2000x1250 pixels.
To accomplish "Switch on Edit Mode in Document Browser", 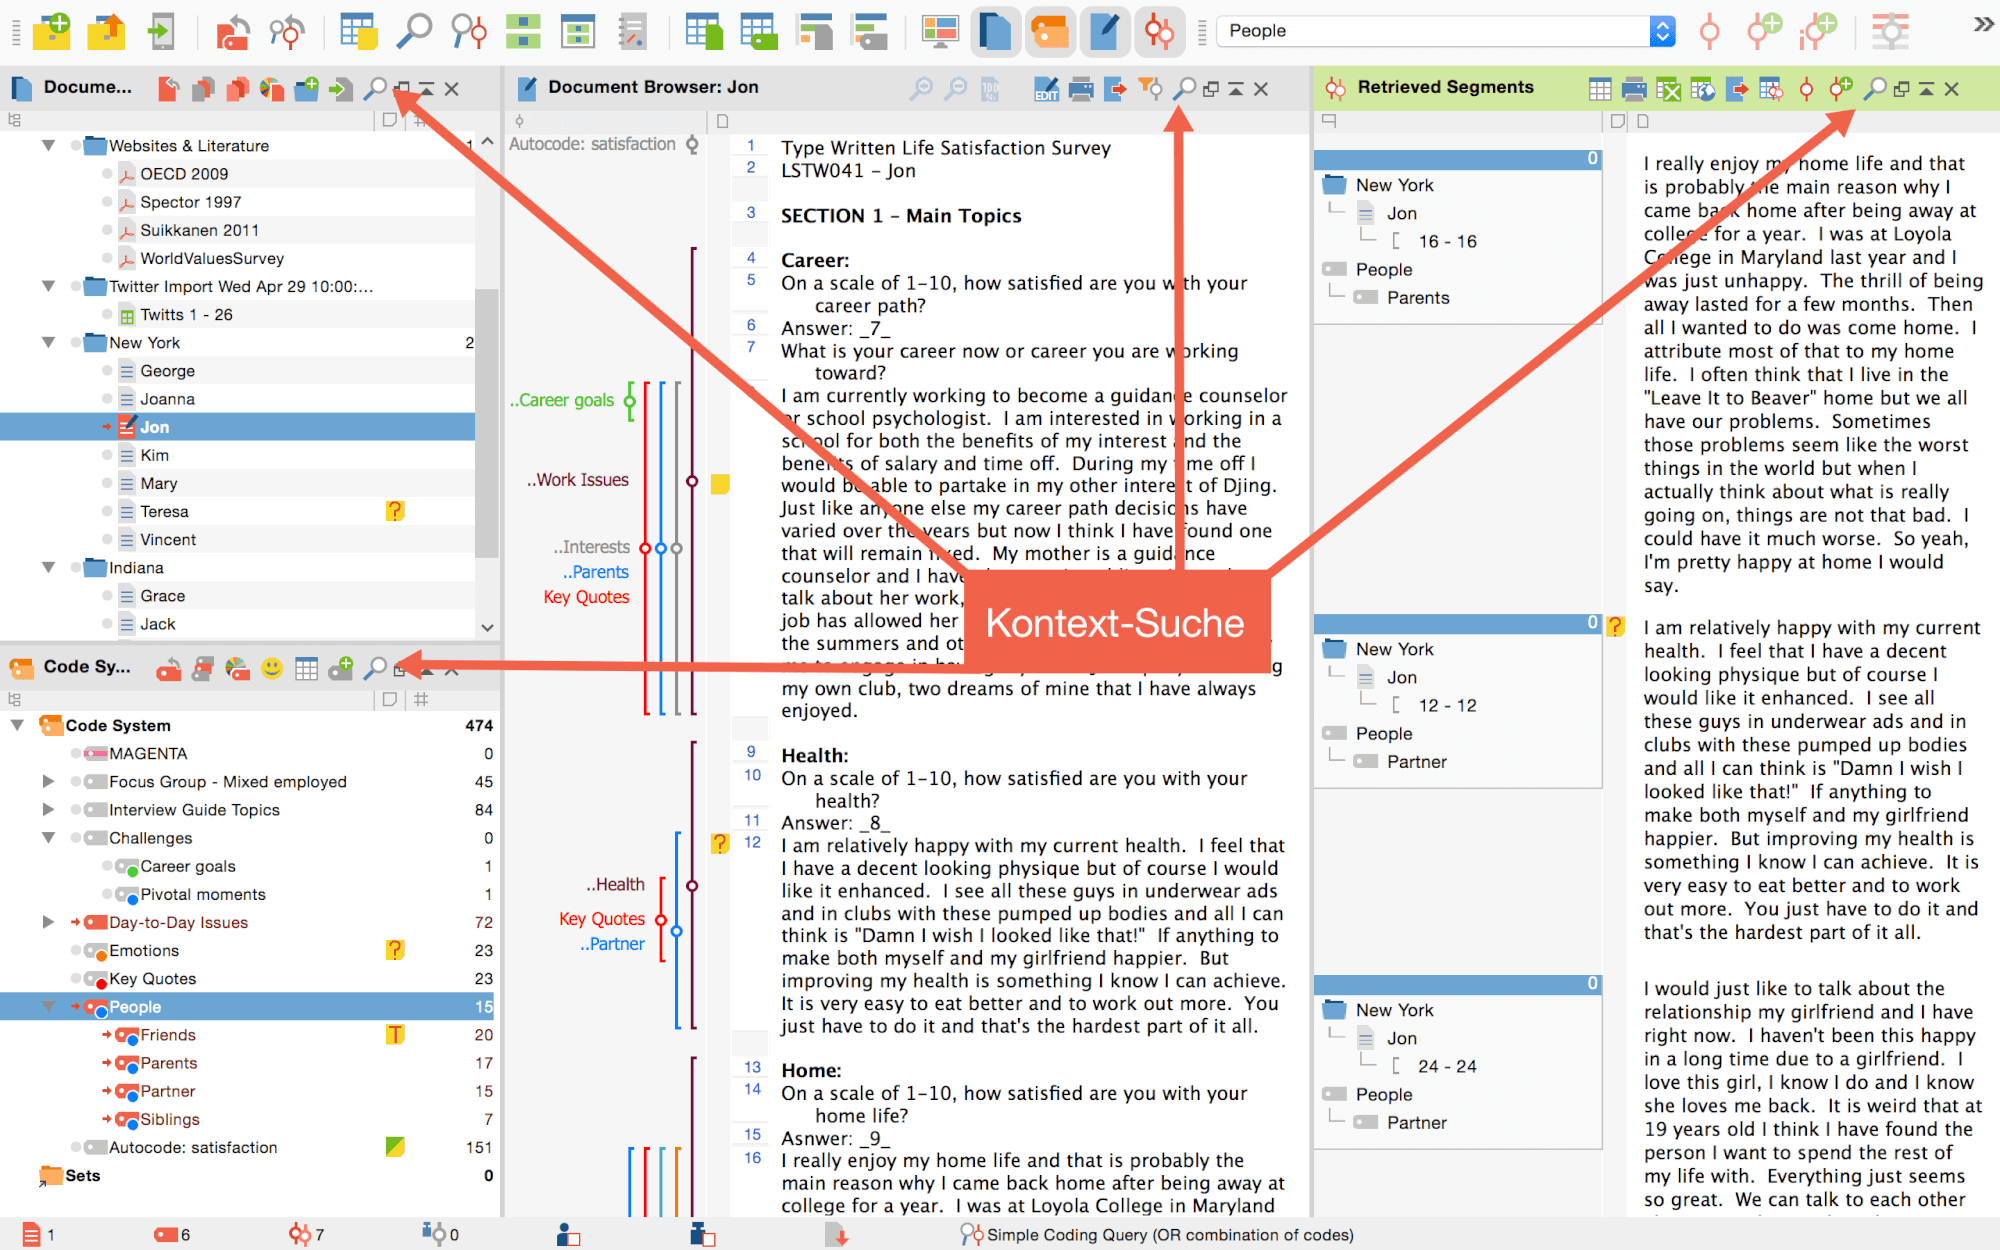I will click(1046, 89).
